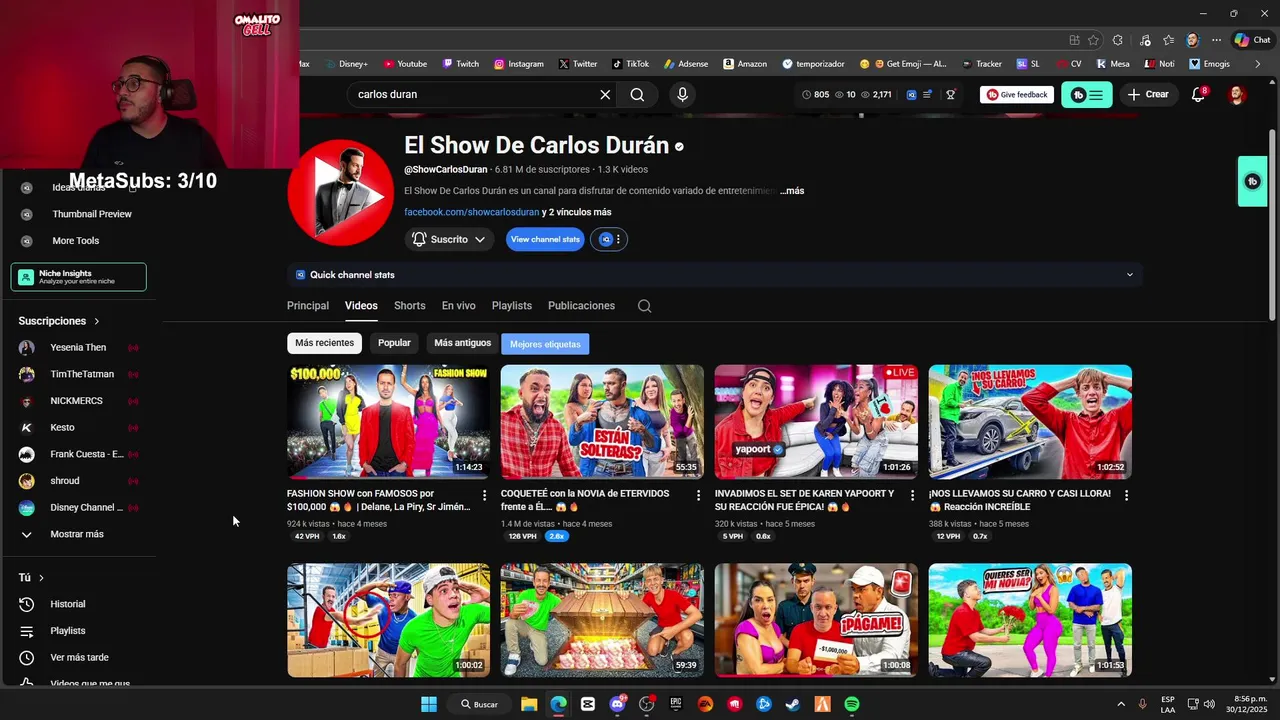Viewport: 1280px width, 720px height.
Task: Open TimTheTatman subscription
Action: [x=80, y=374]
